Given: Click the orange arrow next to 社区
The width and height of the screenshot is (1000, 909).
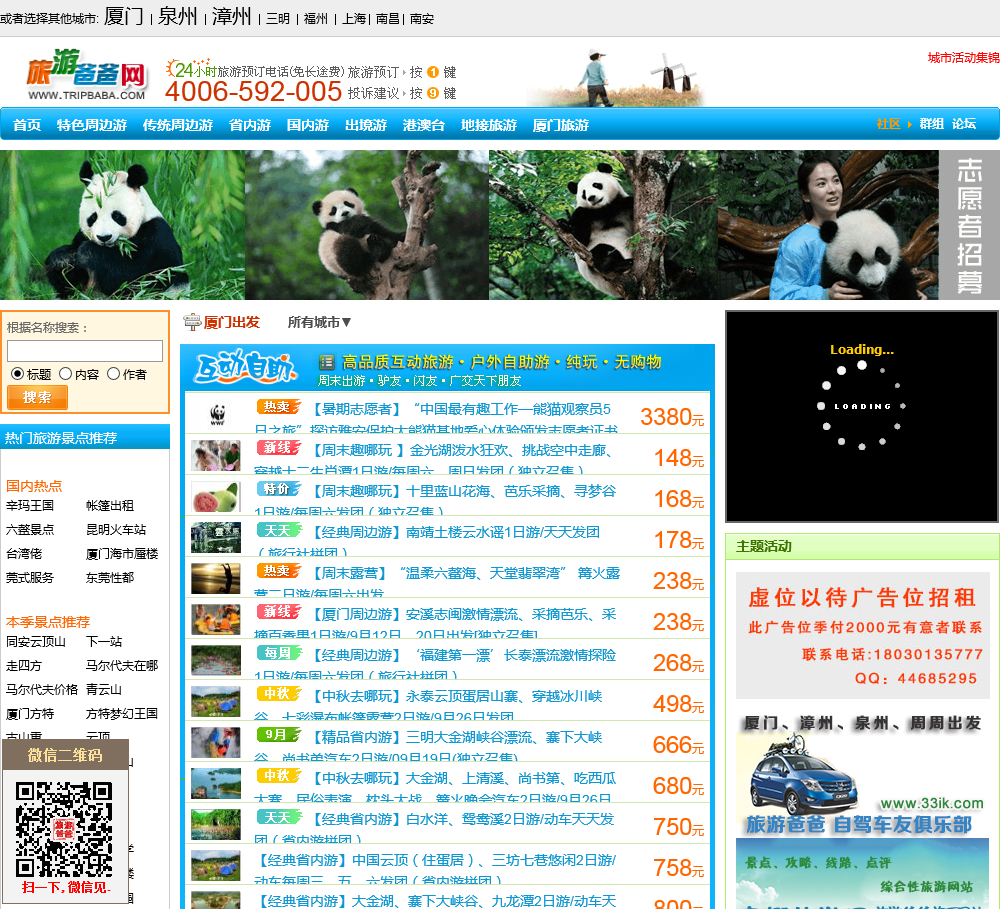Looking at the screenshot, I should coord(909,124).
